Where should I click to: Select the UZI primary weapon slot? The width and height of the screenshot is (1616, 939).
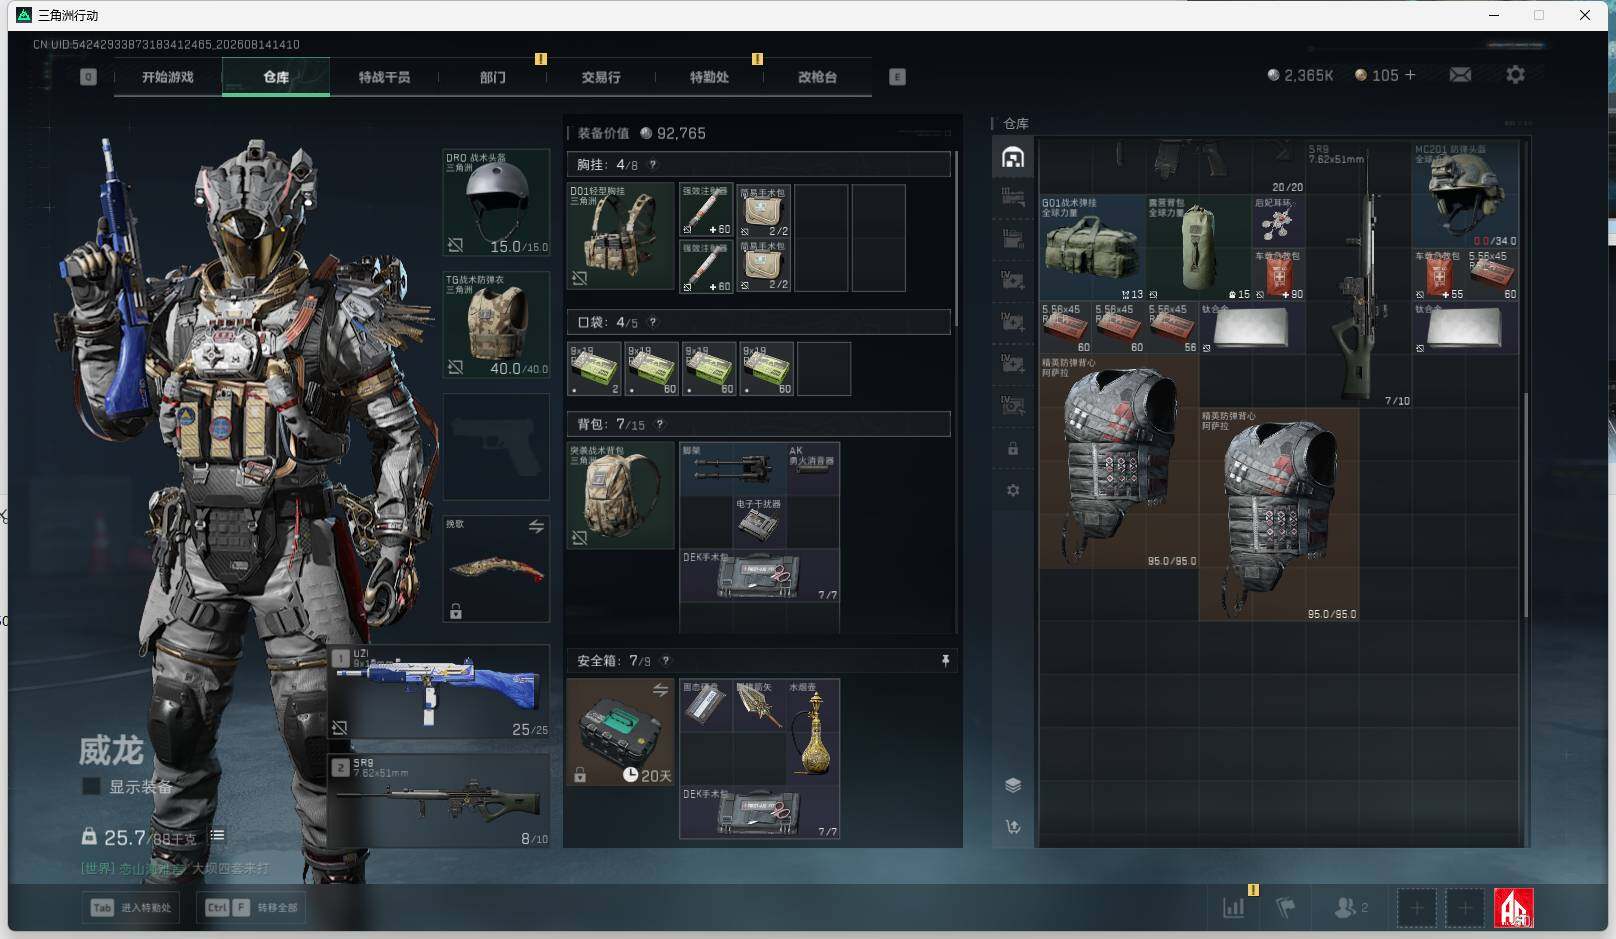(x=440, y=692)
